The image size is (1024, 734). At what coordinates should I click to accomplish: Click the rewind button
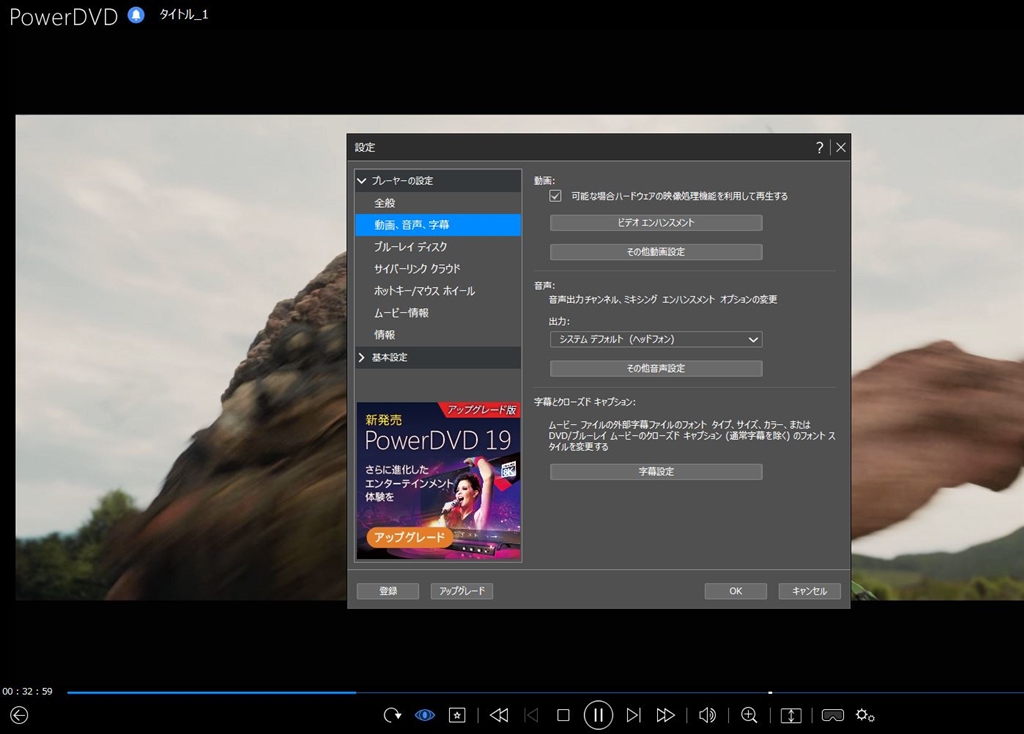[x=499, y=715]
